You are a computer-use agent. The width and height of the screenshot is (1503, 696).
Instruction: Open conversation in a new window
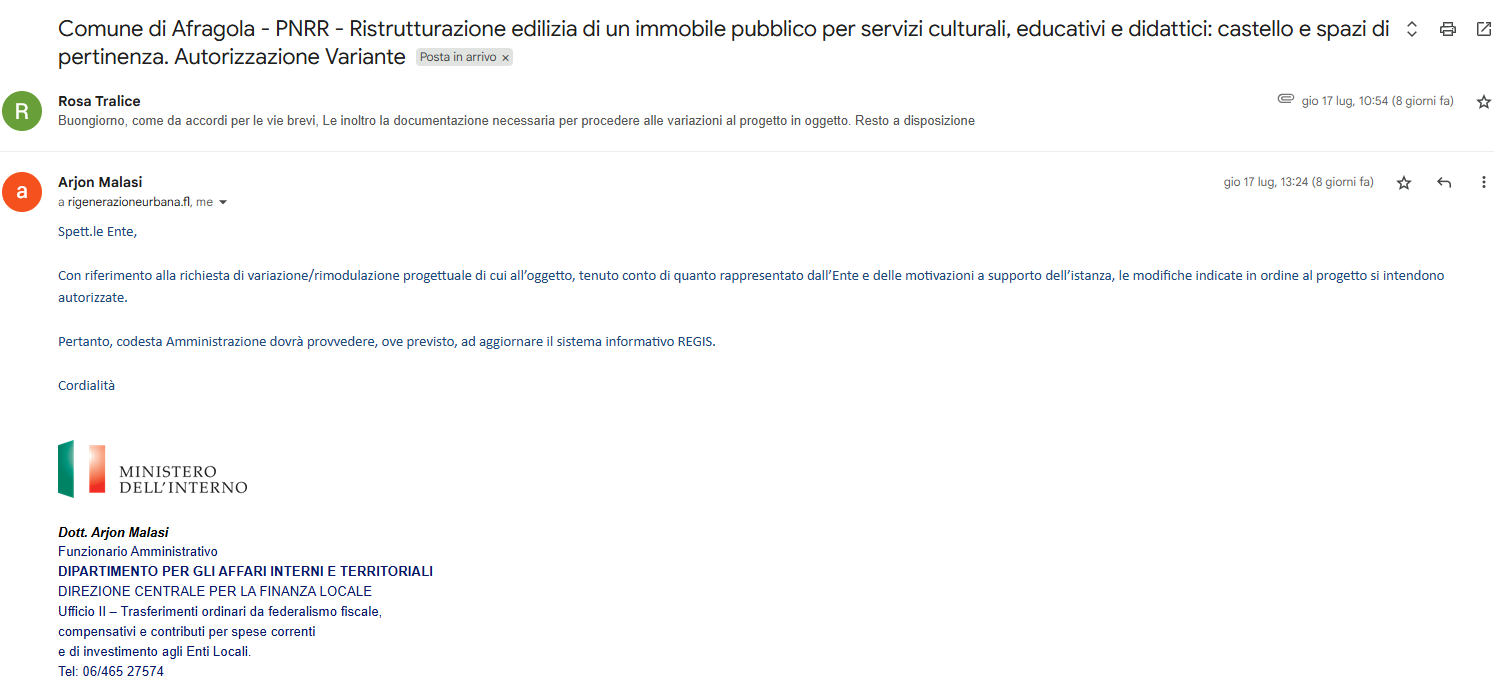(x=1483, y=29)
